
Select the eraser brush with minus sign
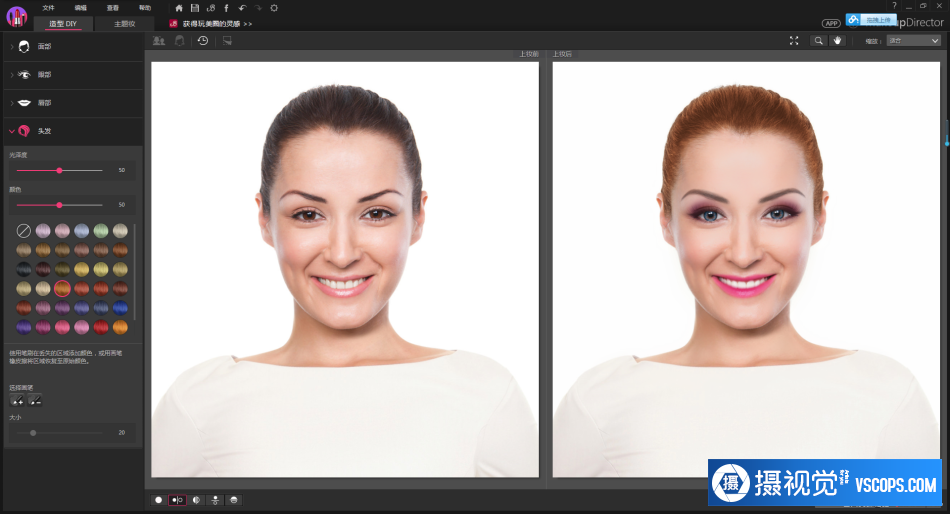[35, 400]
